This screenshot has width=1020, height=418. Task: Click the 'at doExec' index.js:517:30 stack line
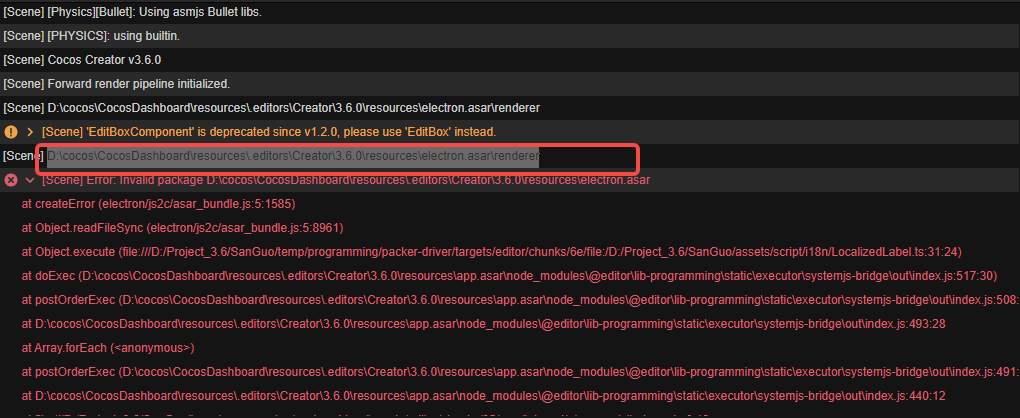coord(509,276)
